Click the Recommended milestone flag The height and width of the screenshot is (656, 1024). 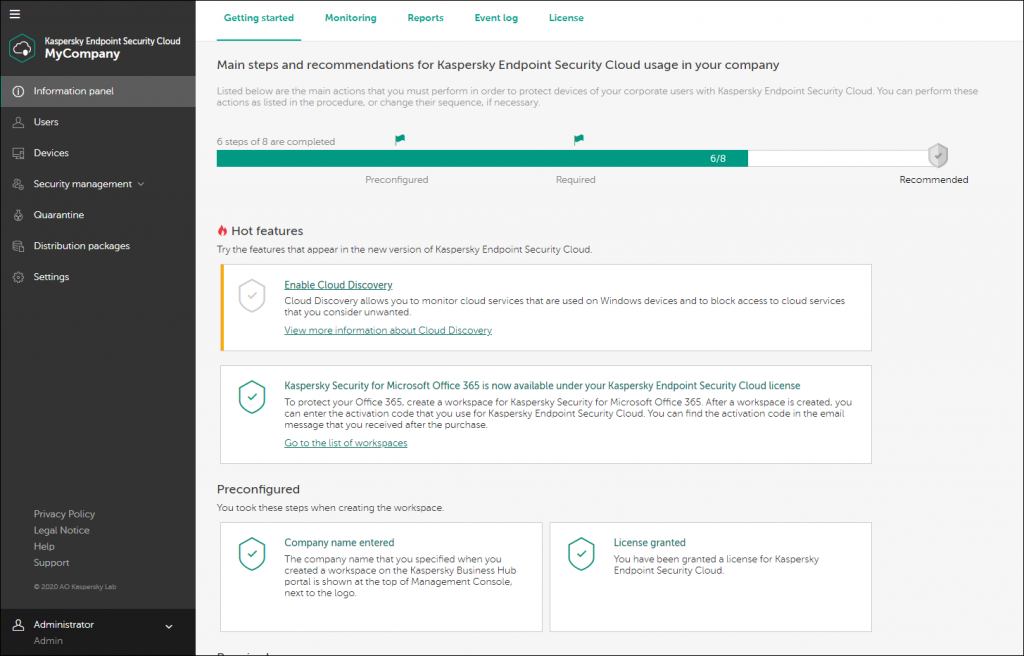click(937, 155)
